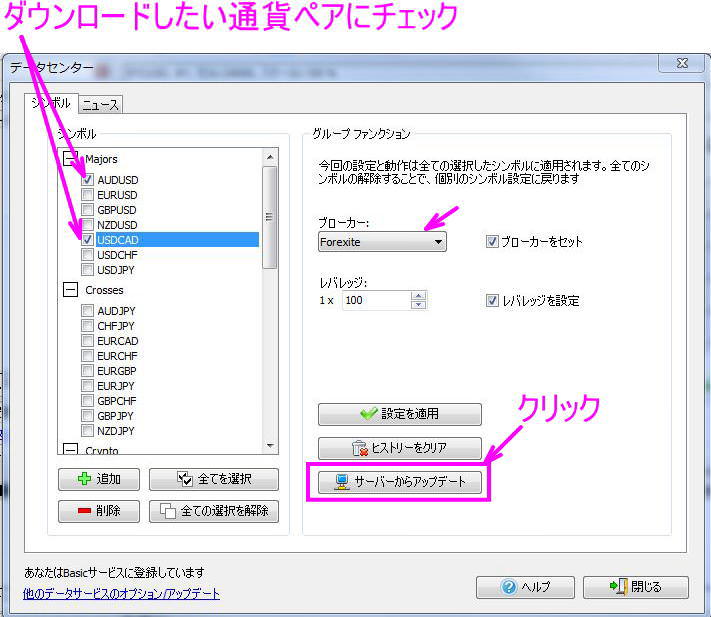Click the 追加 button
The height and width of the screenshot is (617, 711).
(x=99, y=479)
